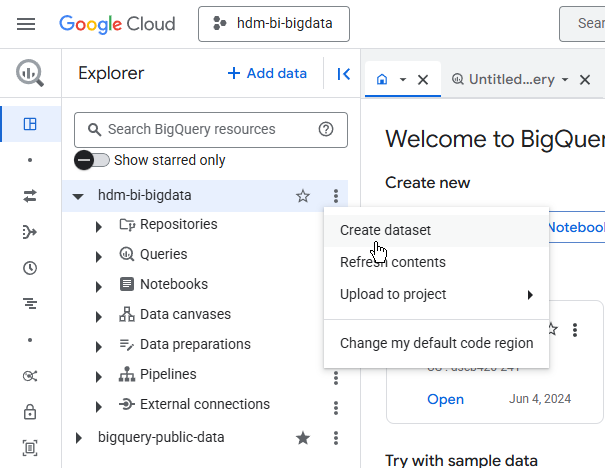
Task: Open the Dataform pipeline icon in sidebar
Action: [30, 232]
